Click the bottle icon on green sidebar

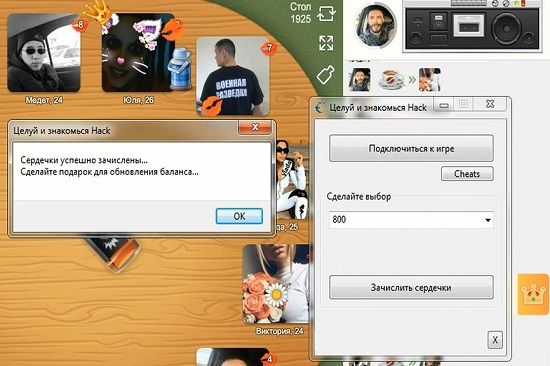[x=326, y=74]
